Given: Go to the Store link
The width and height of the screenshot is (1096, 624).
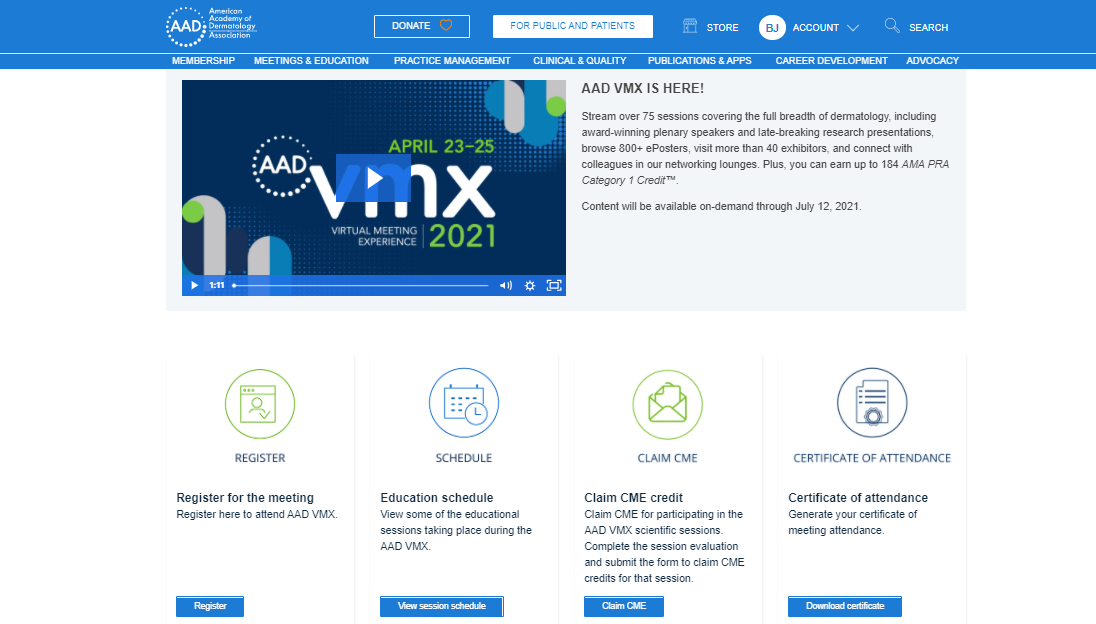Looking at the screenshot, I should tap(722, 28).
